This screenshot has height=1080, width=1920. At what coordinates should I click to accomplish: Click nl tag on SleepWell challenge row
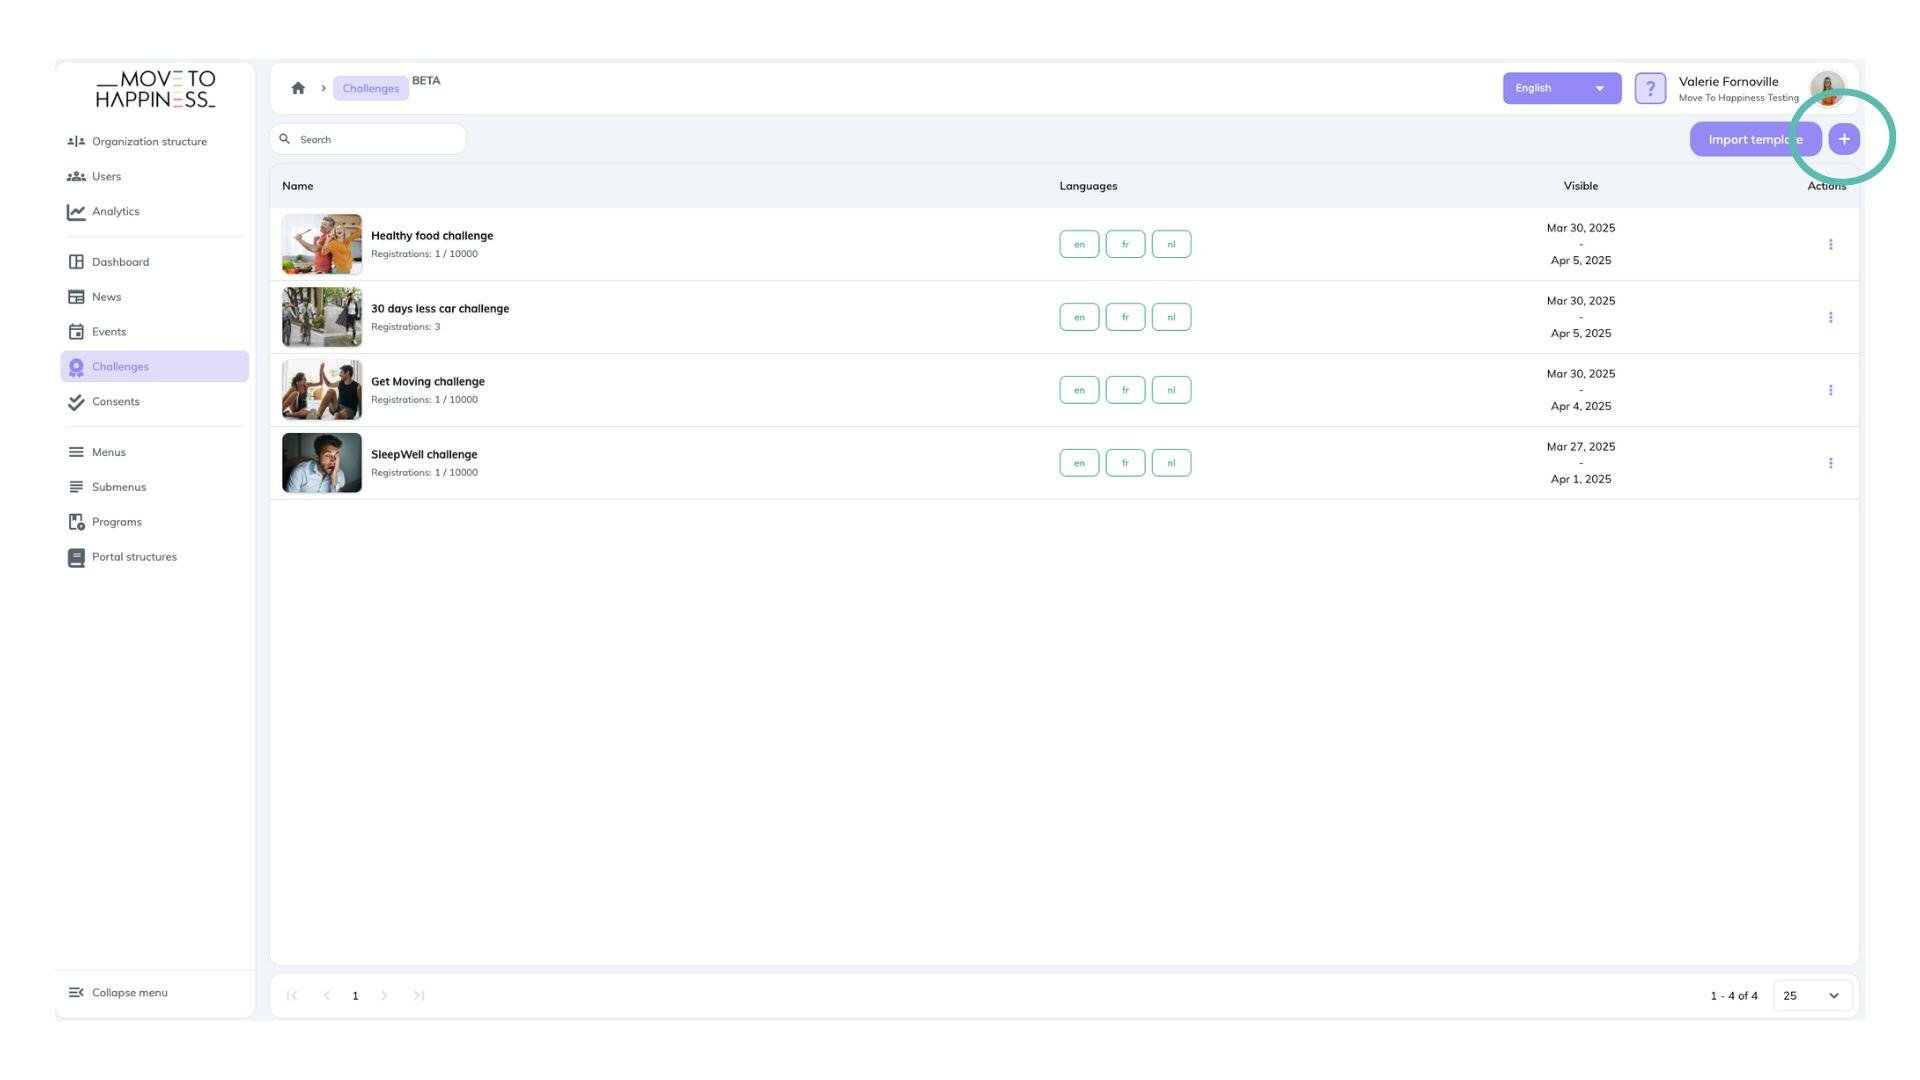(x=1171, y=463)
